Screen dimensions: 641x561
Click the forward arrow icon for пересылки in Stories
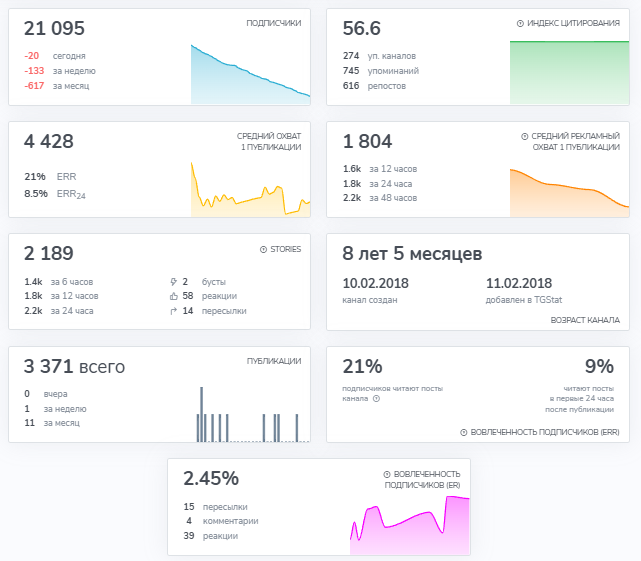click(174, 311)
